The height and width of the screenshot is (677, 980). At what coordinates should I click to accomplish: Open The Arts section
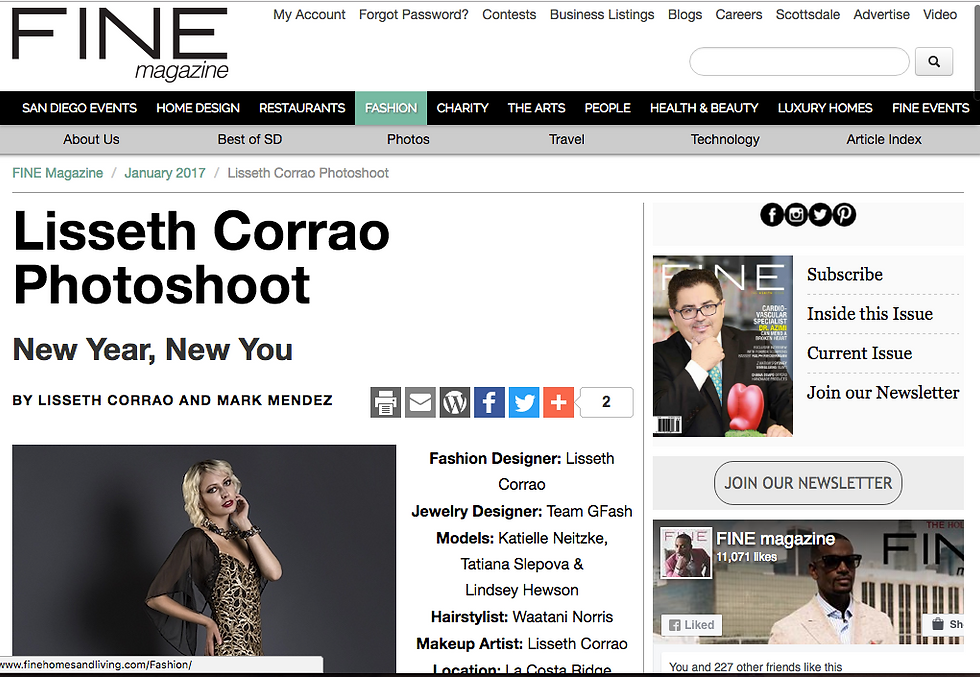click(x=536, y=108)
